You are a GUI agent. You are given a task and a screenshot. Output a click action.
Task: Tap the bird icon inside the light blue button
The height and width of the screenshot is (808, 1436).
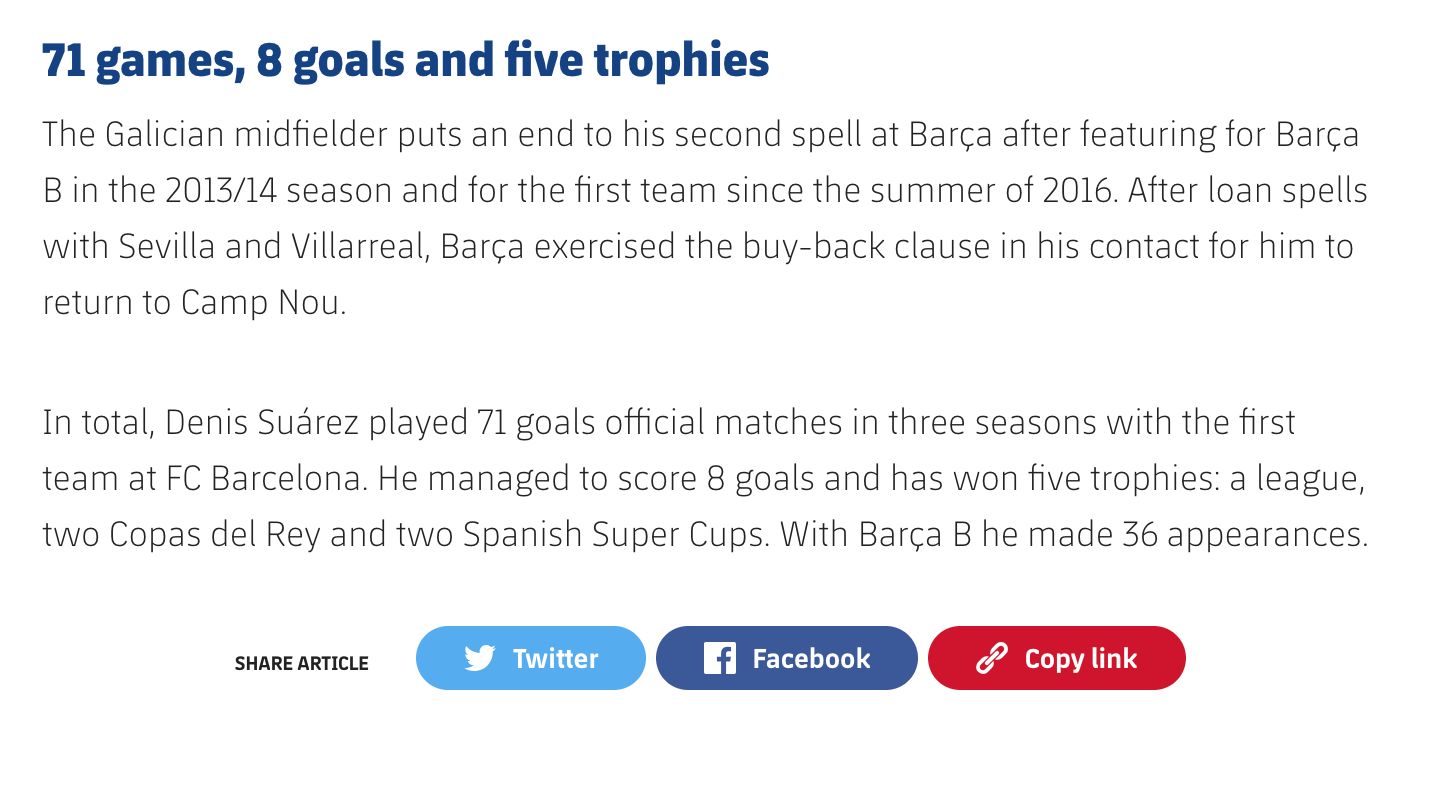[481, 658]
